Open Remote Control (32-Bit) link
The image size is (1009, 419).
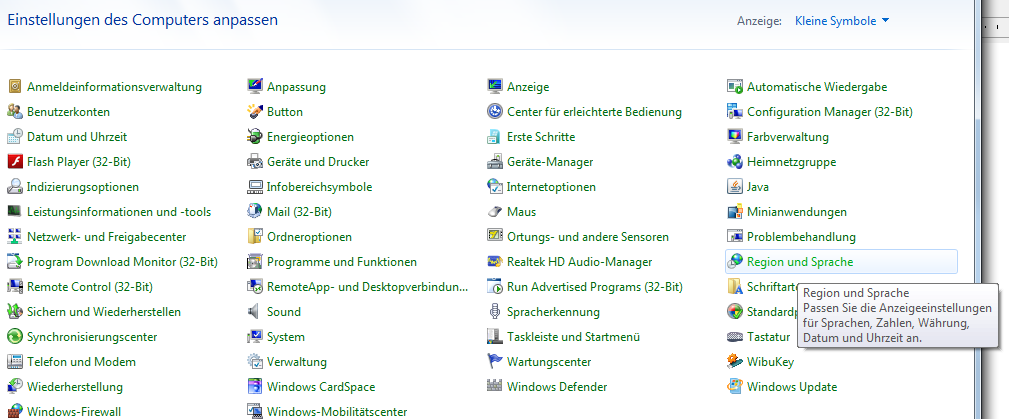point(90,286)
